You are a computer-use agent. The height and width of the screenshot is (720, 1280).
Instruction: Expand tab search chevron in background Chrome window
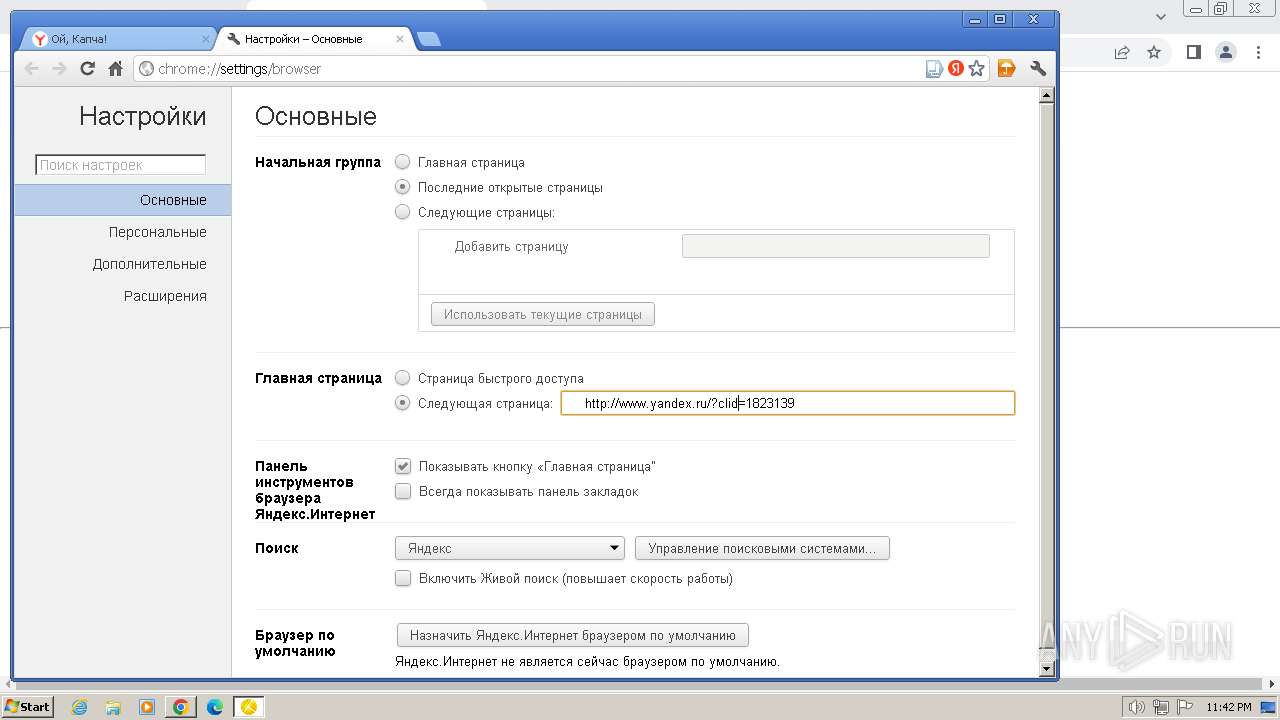pyautogui.click(x=1162, y=16)
